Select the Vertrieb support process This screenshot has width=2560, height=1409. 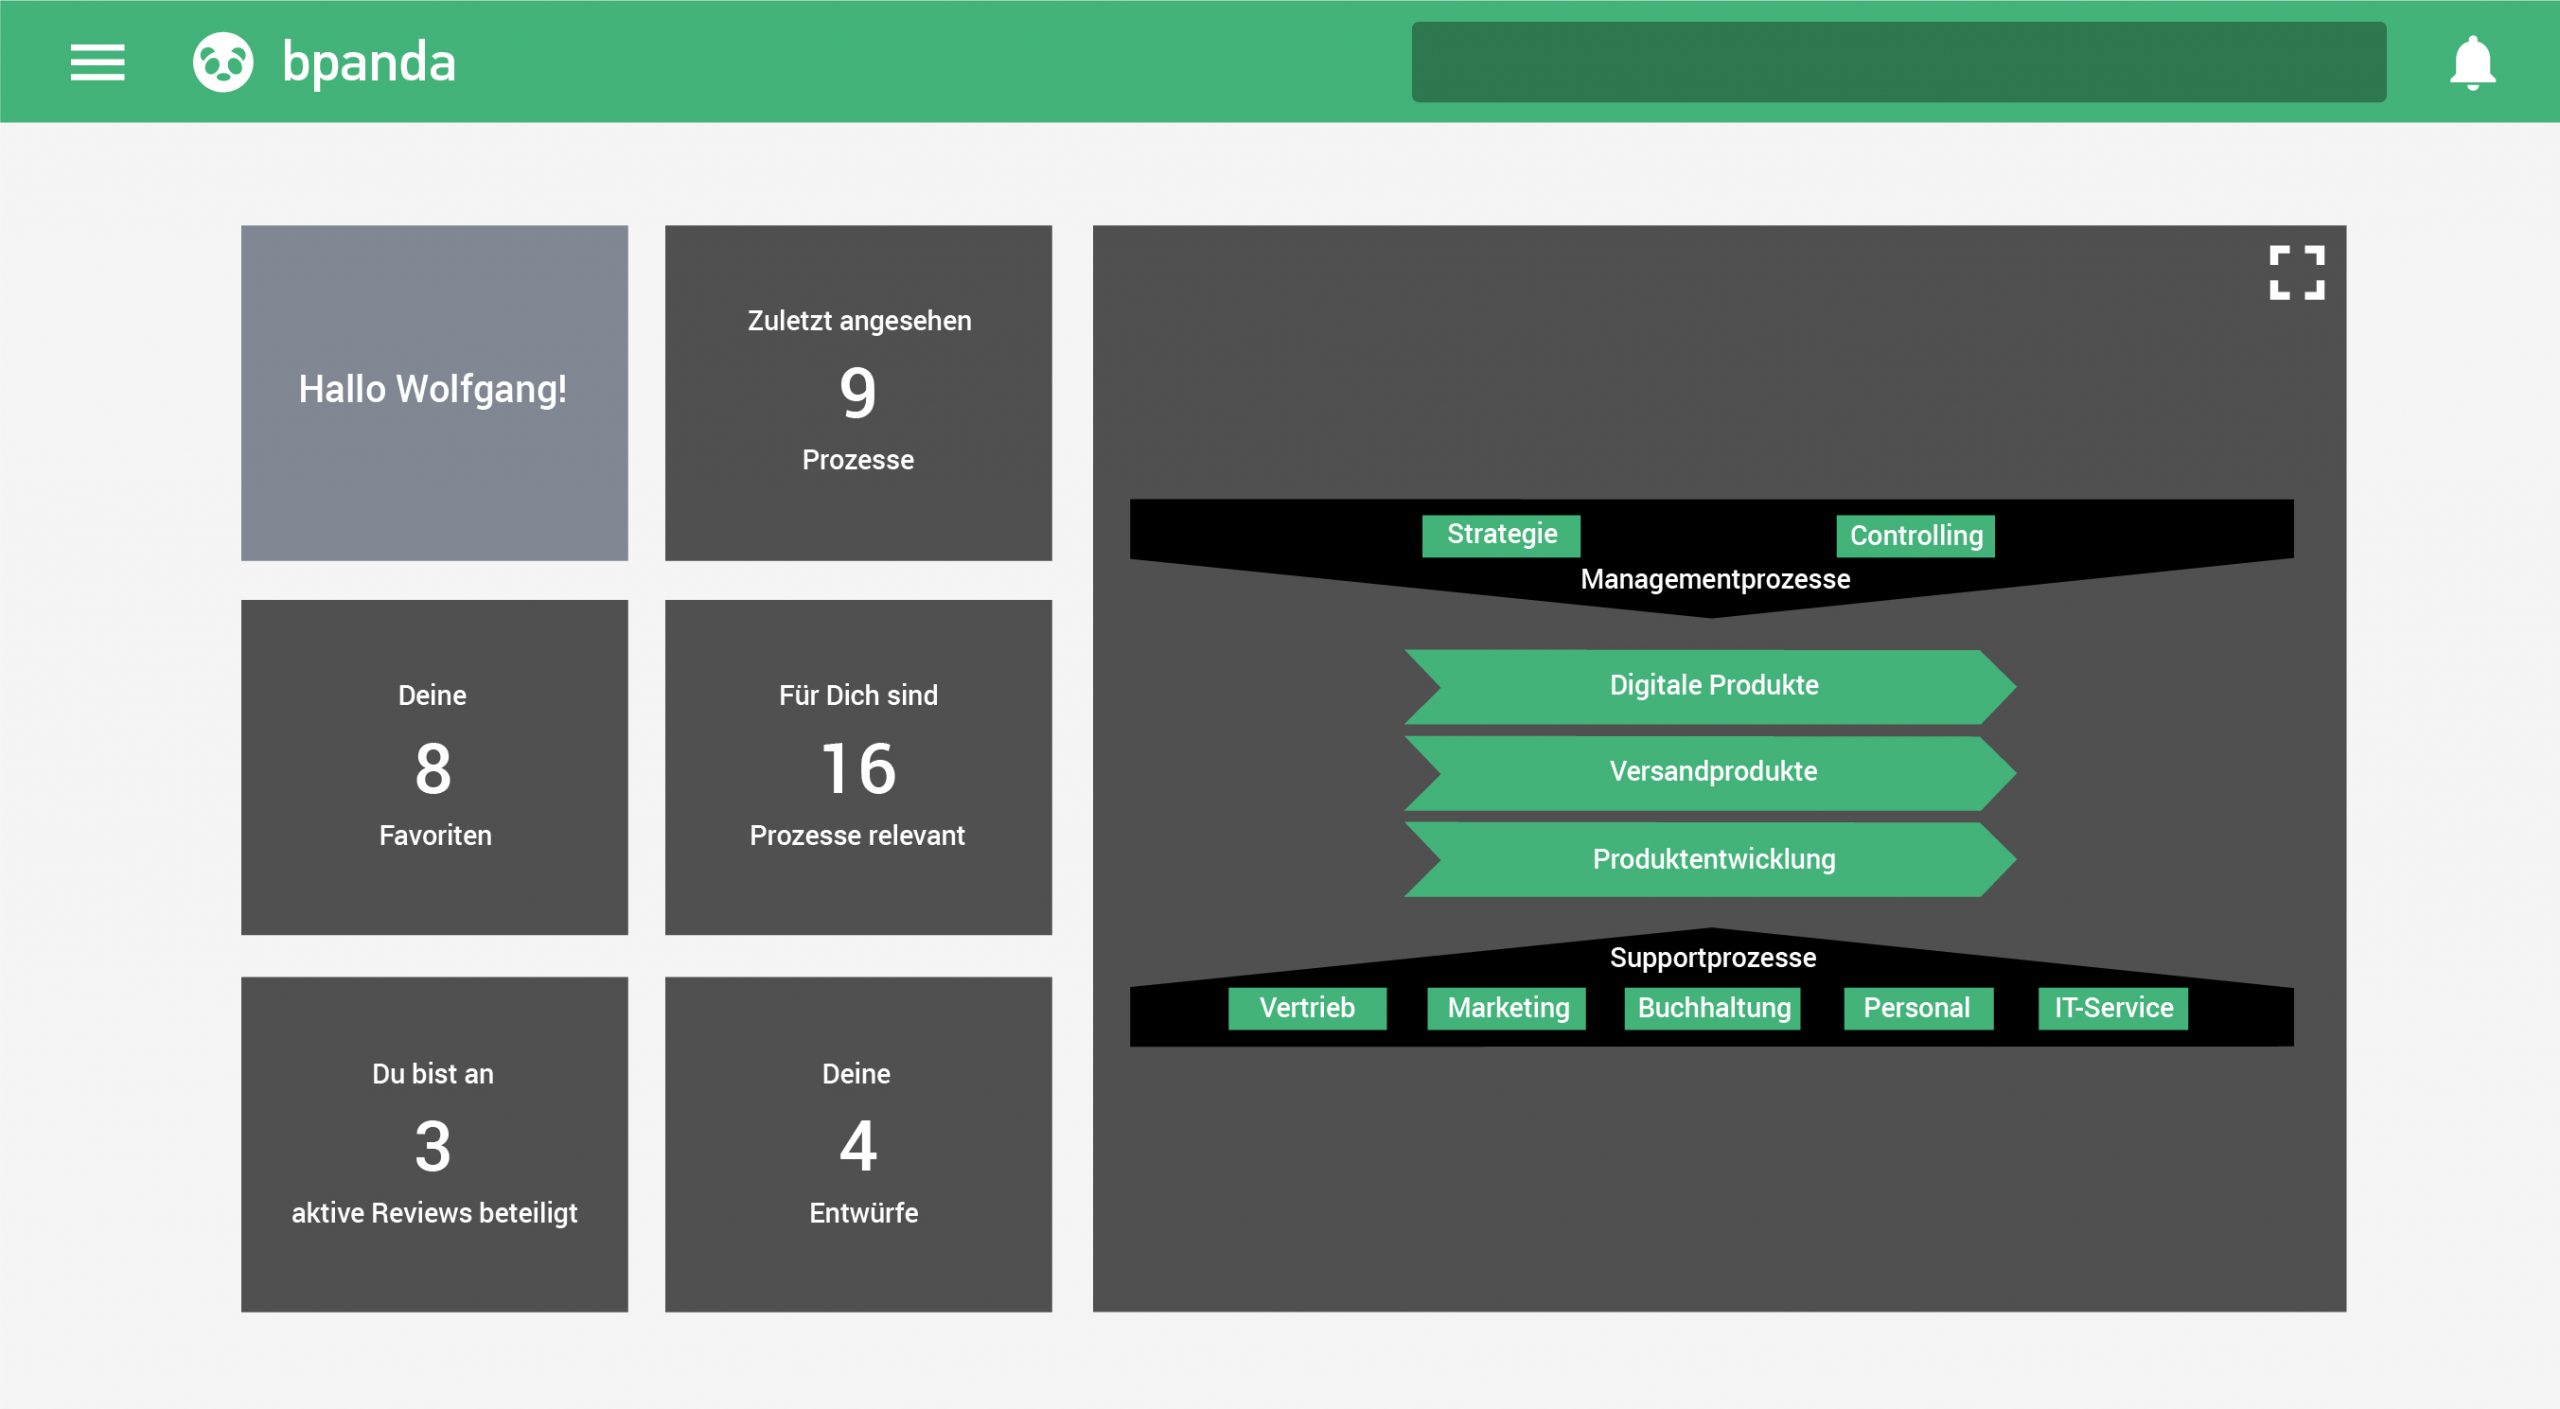click(x=1307, y=1008)
